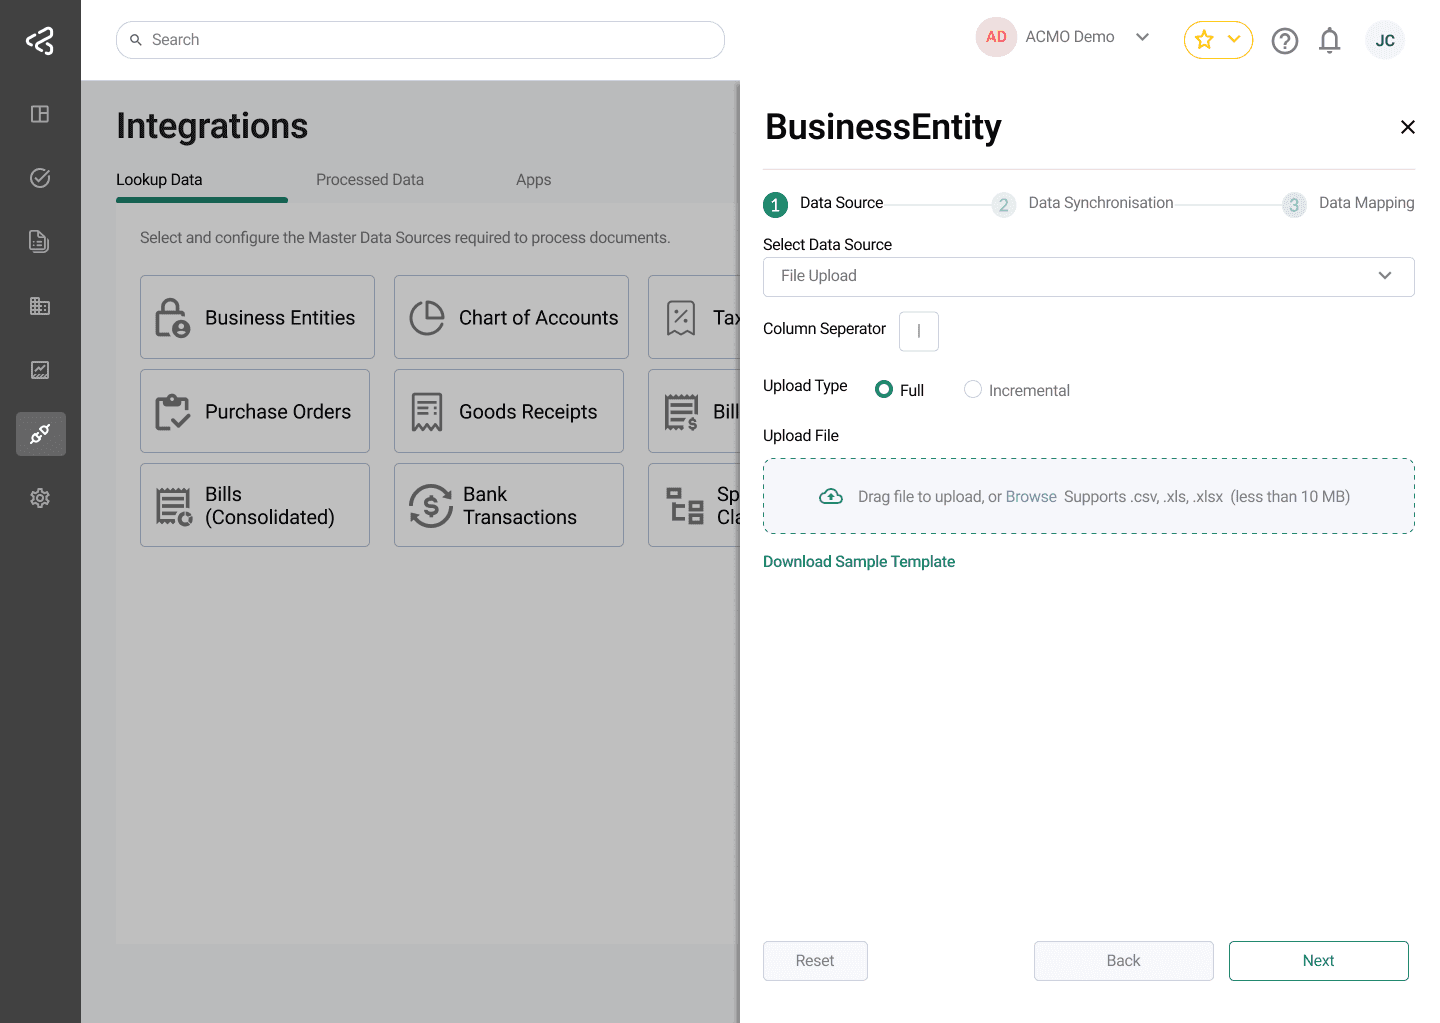Image resolution: width=1440 pixels, height=1023 pixels.
Task: Switch to the Processed Data tab
Action: (x=370, y=180)
